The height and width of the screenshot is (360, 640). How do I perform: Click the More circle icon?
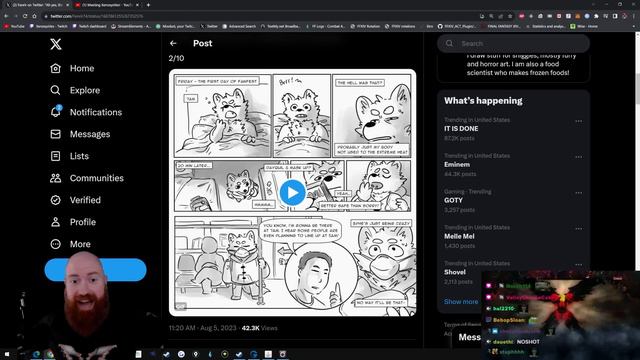click(56, 244)
